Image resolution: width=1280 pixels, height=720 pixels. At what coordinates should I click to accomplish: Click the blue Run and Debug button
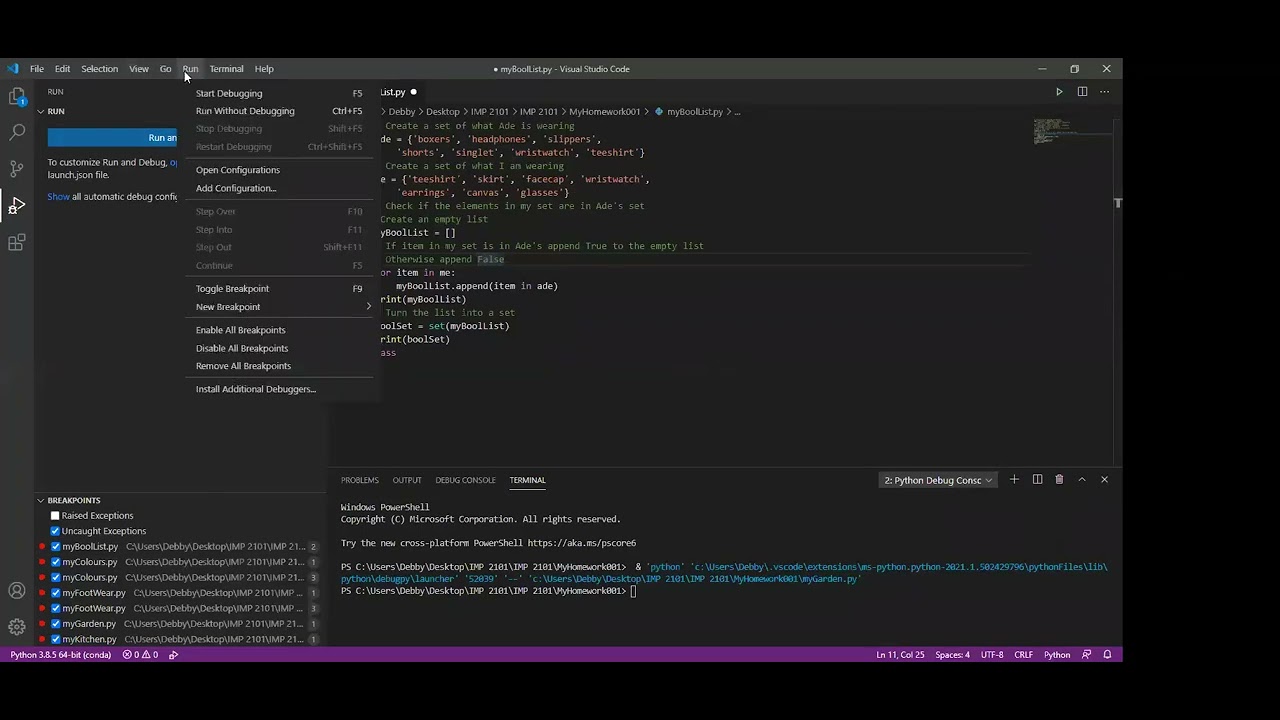pyautogui.click(x=112, y=138)
